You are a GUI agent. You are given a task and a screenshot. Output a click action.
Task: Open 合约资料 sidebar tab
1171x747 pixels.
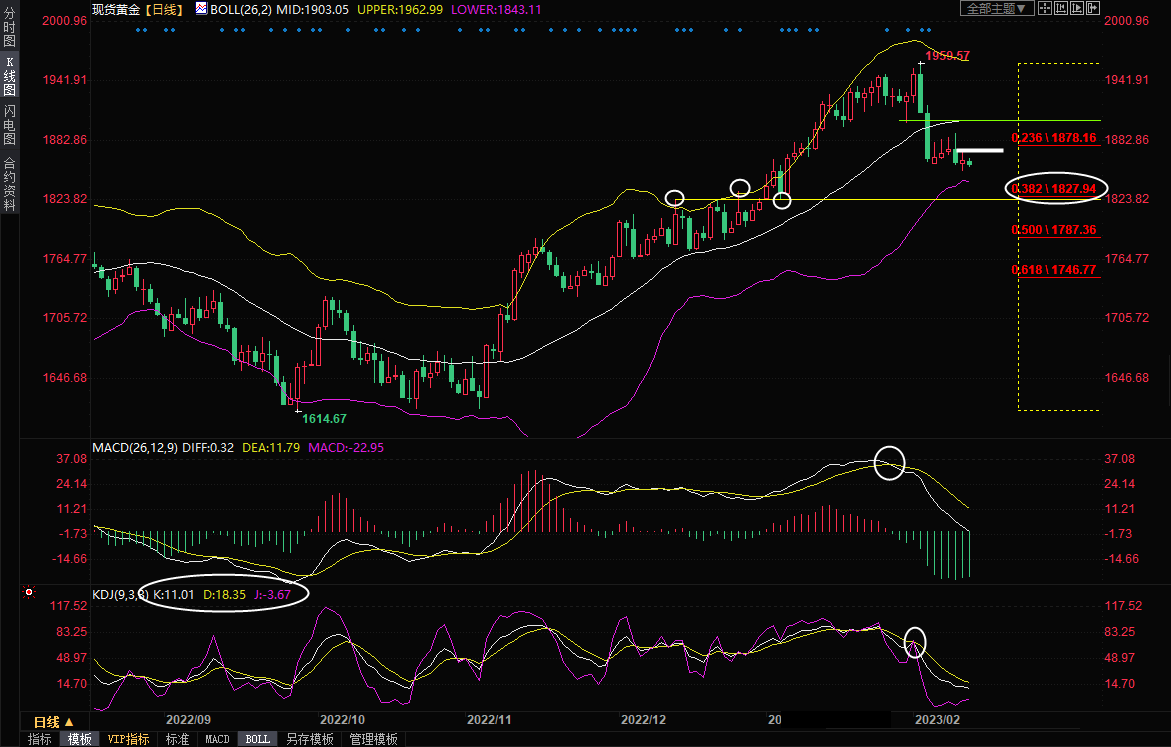[9, 184]
